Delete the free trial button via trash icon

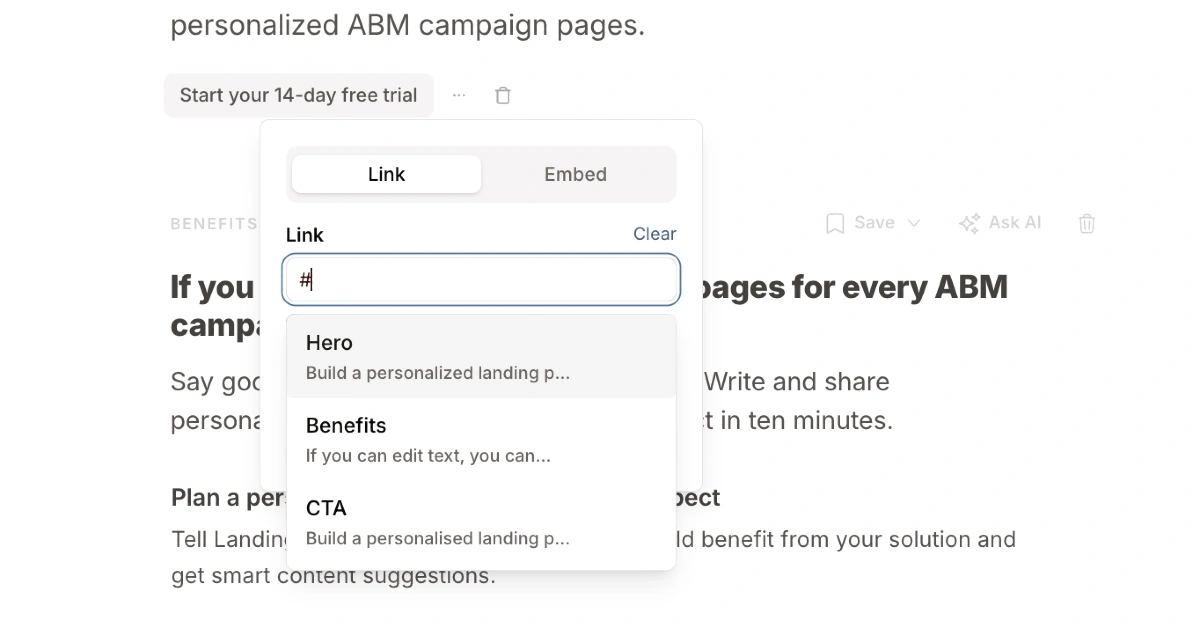[503, 95]
